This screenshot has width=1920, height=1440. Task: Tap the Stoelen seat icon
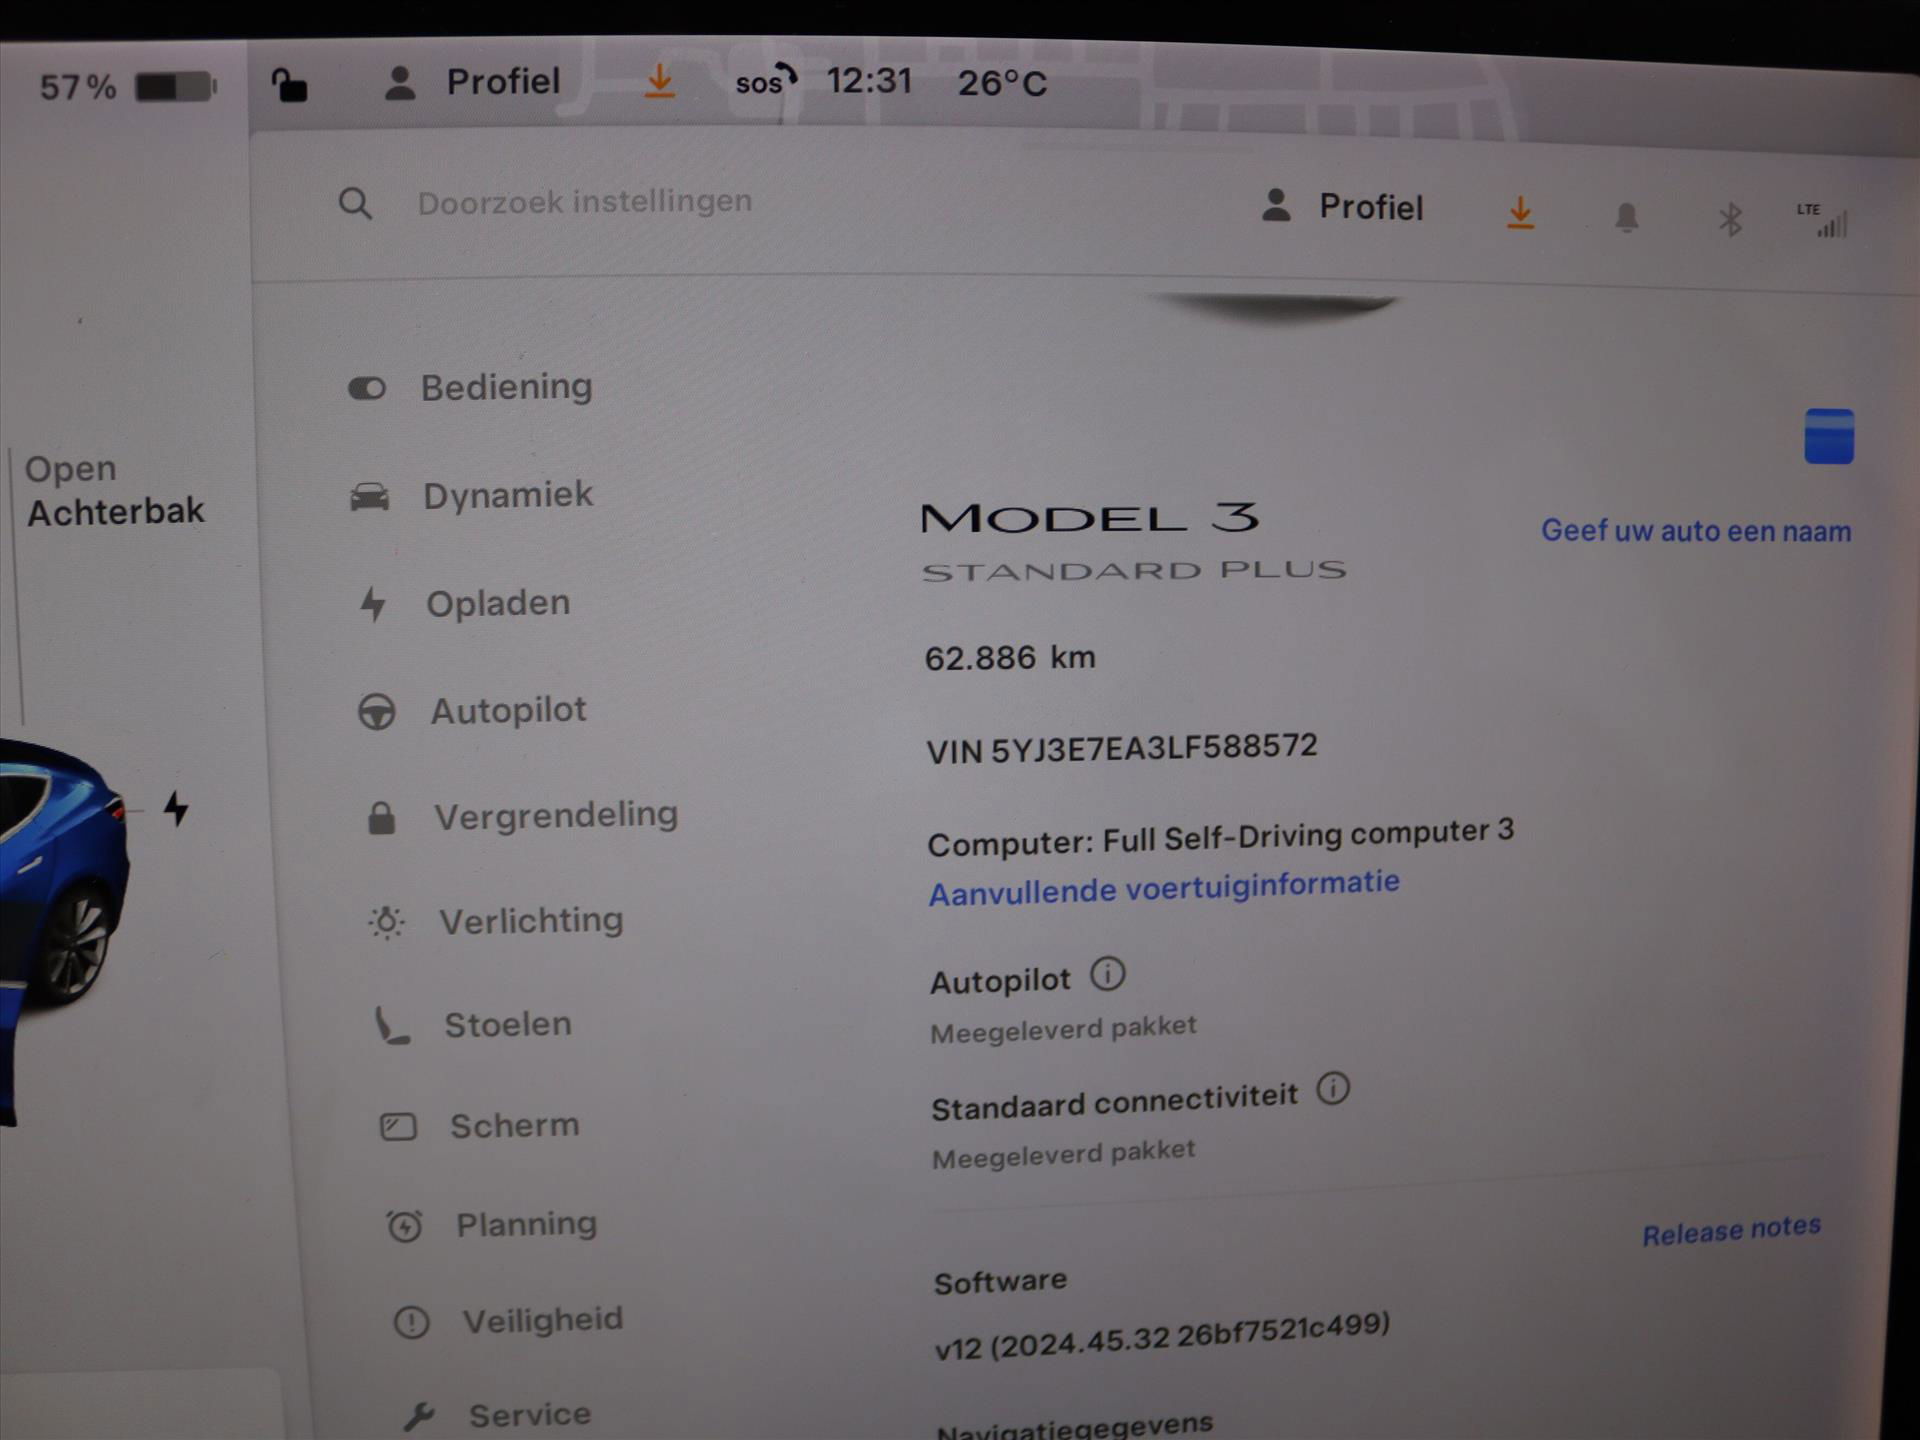click(x=391, y=1026)
